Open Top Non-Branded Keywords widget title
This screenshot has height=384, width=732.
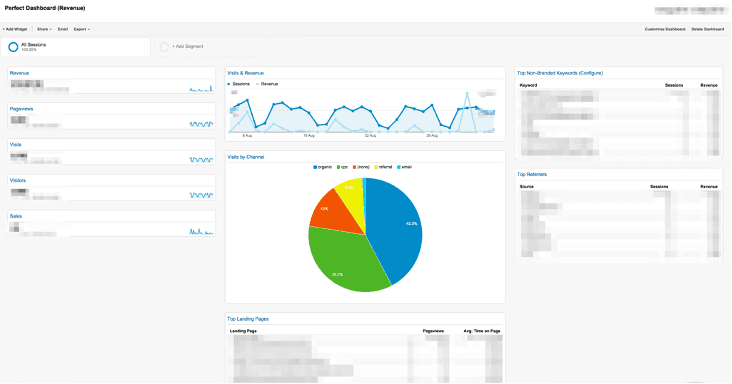pos(560,73)
